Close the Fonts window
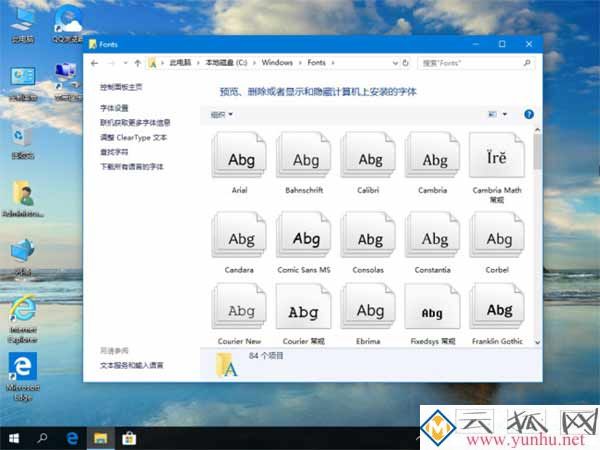This screenshot has height=450, width=600. click(529, 44)
